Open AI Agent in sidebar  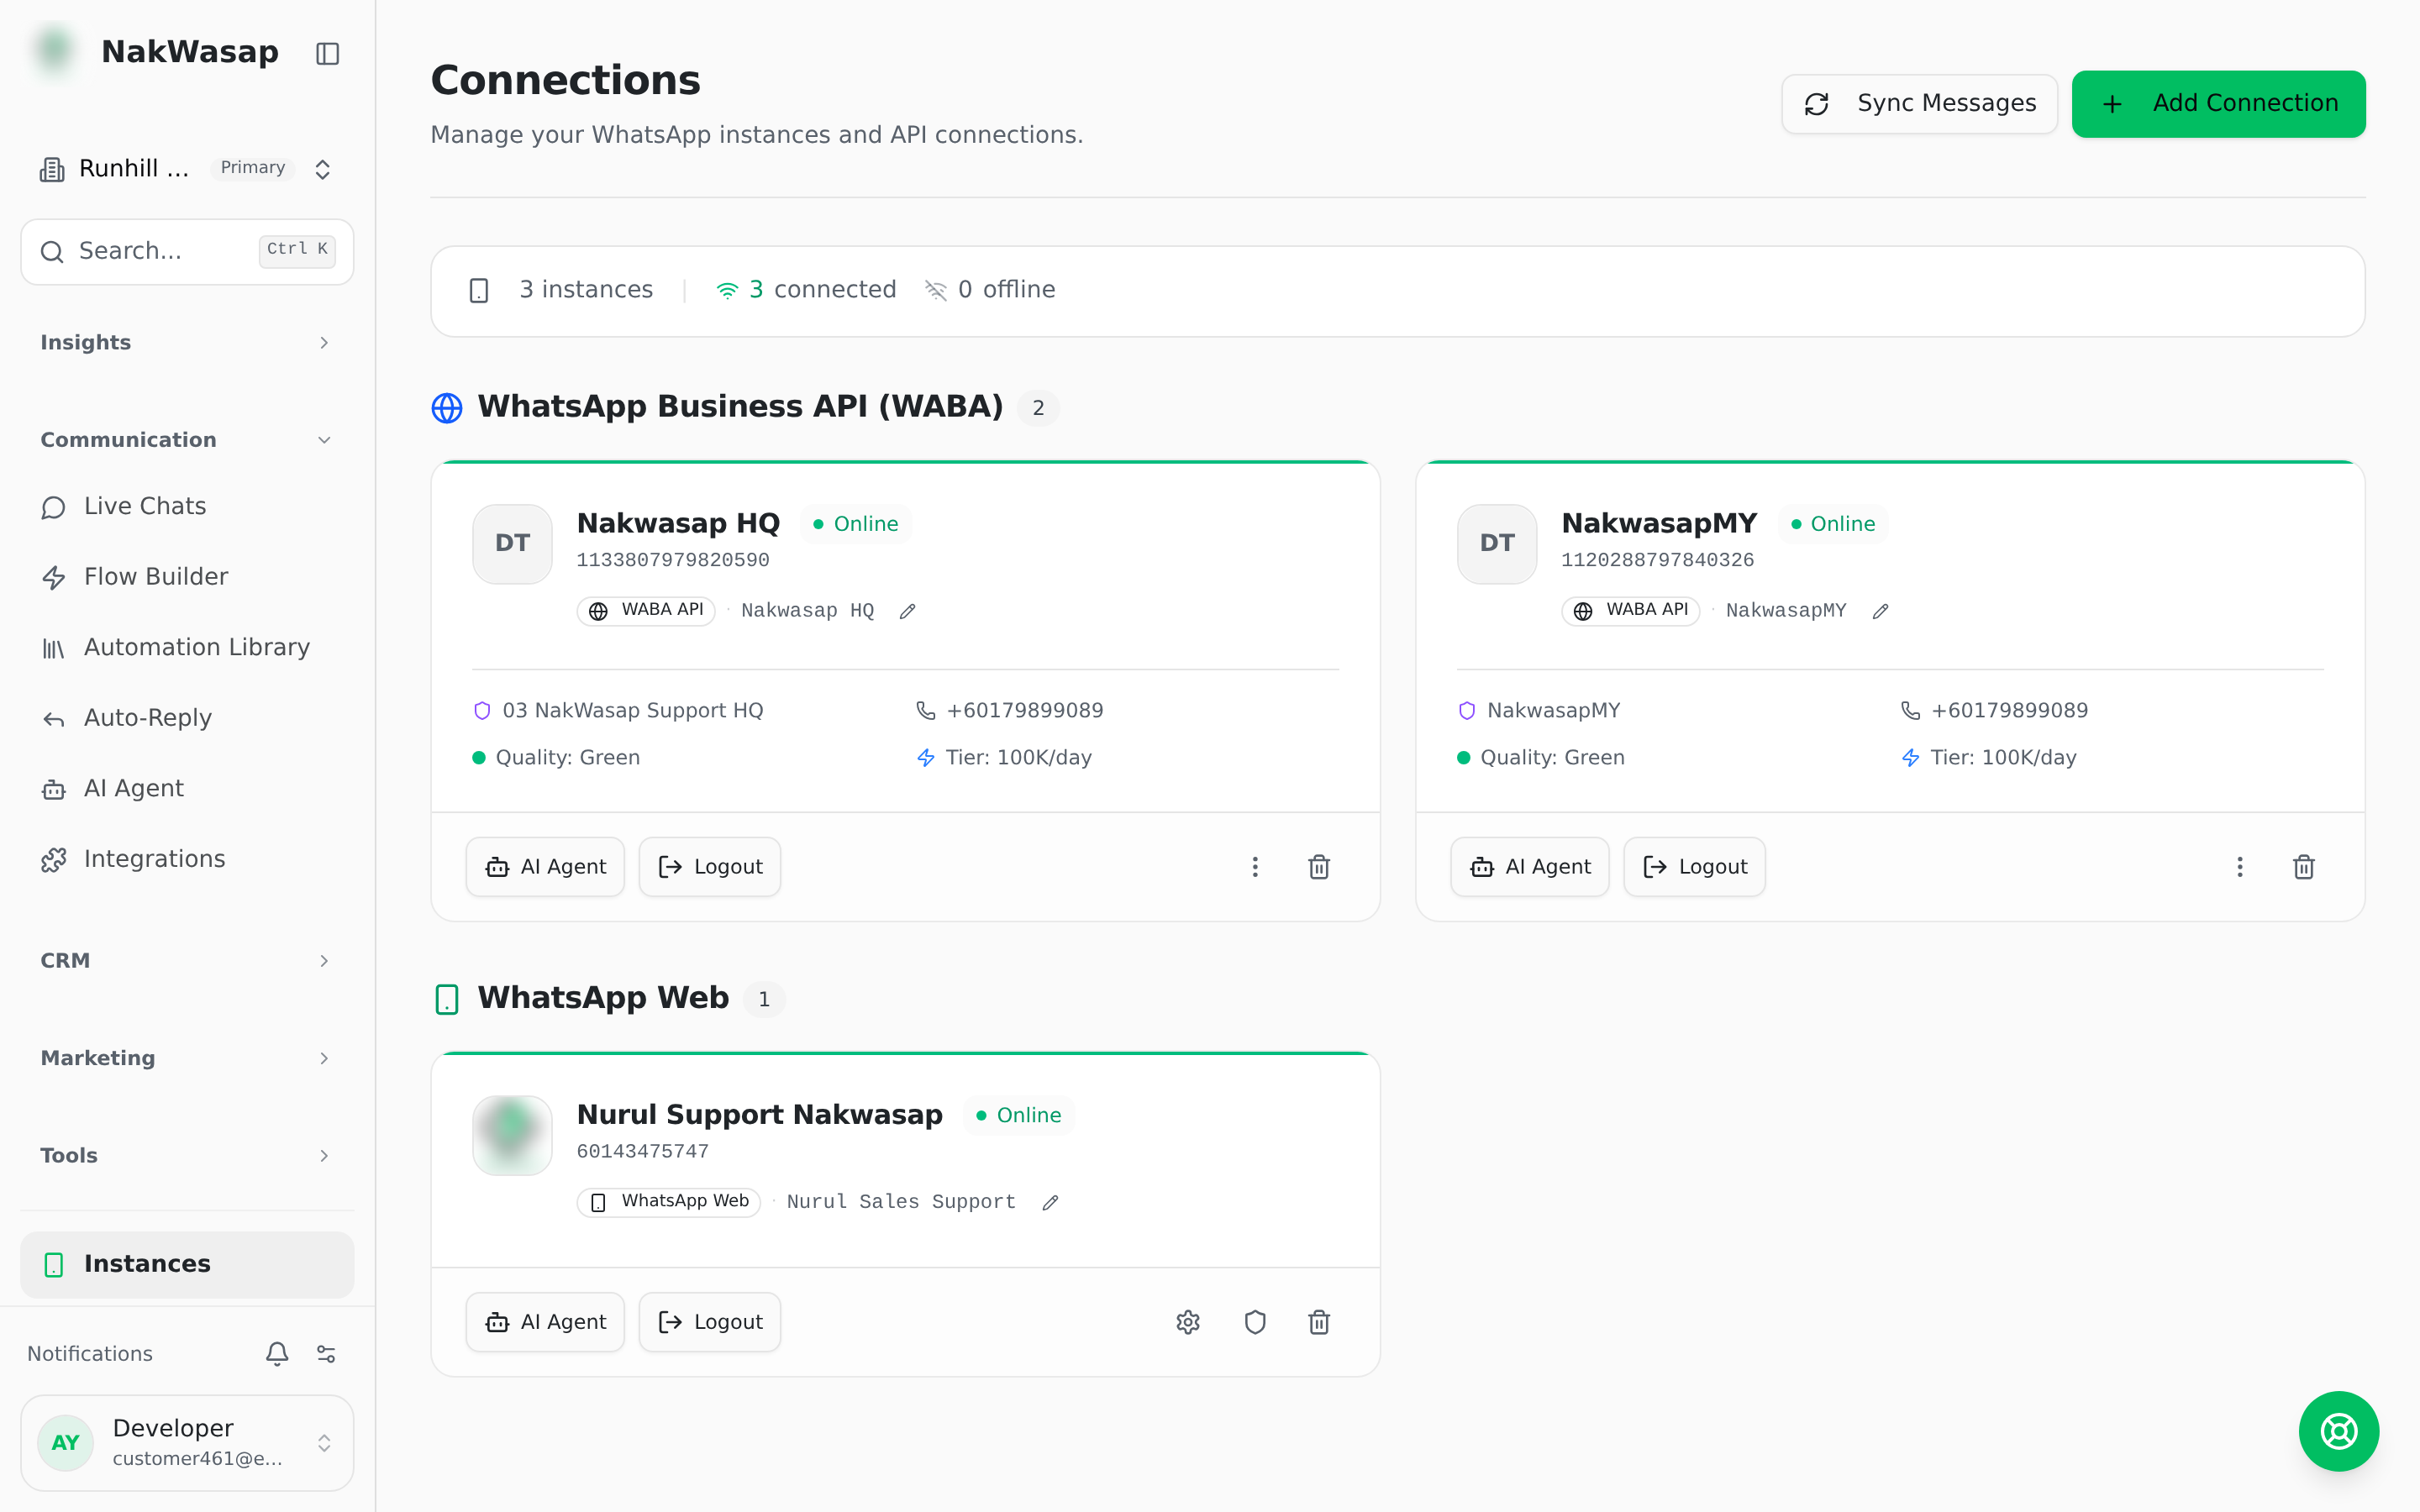(x=187, y=789)
